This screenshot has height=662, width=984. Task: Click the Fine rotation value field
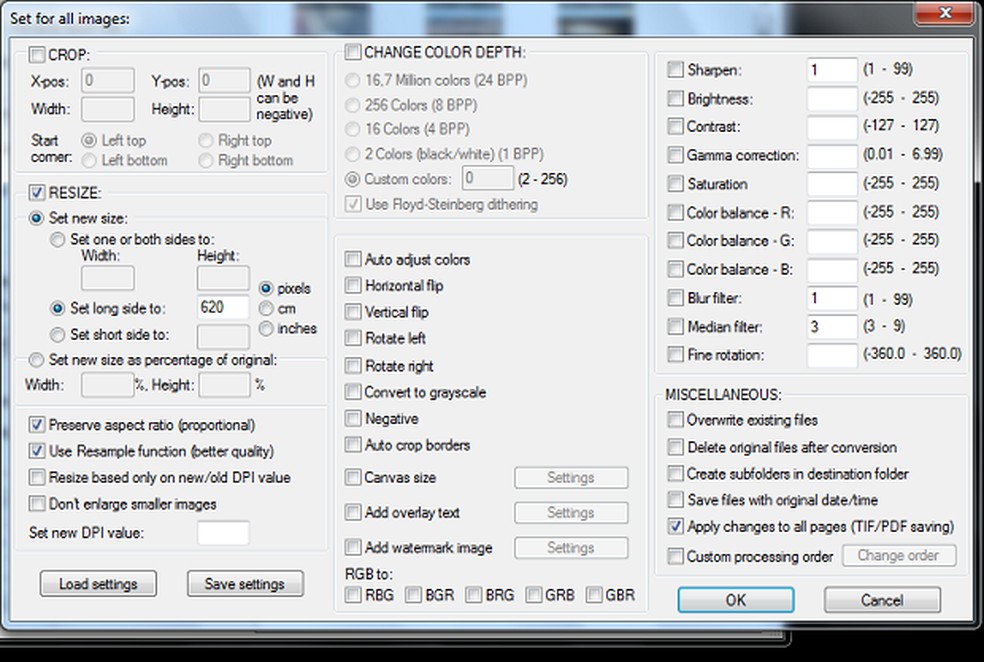[832, 355]
